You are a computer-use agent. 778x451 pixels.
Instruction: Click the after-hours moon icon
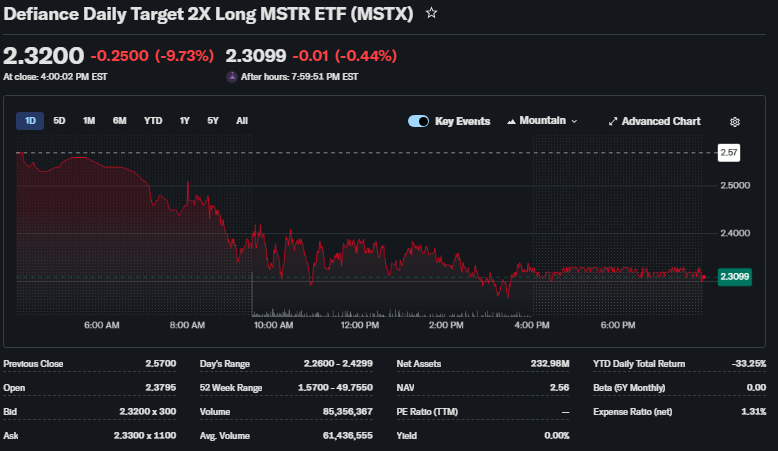232,76
